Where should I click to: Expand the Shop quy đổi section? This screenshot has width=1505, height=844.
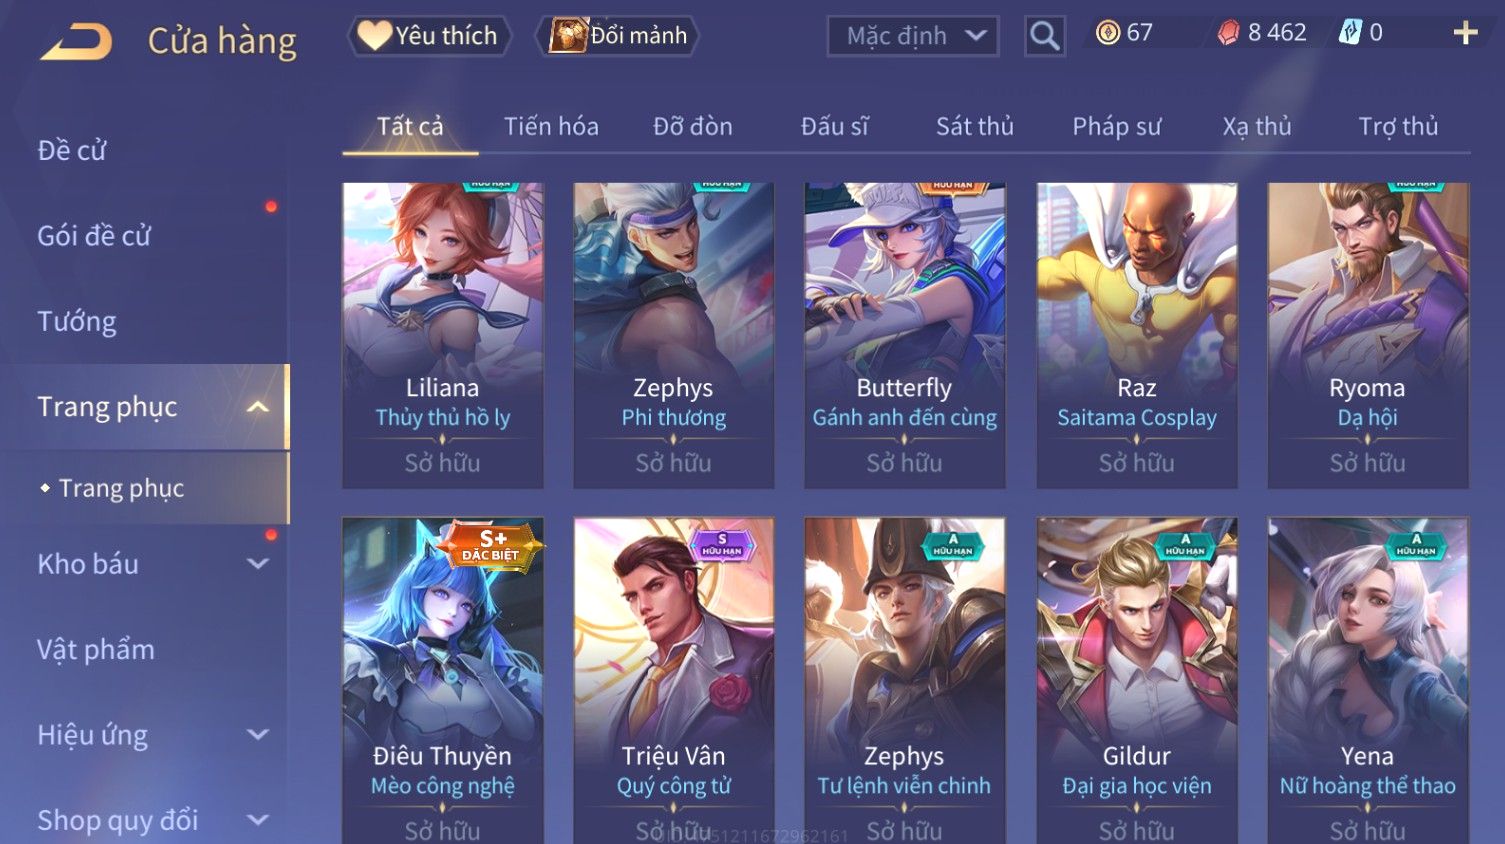pos(258,820)
